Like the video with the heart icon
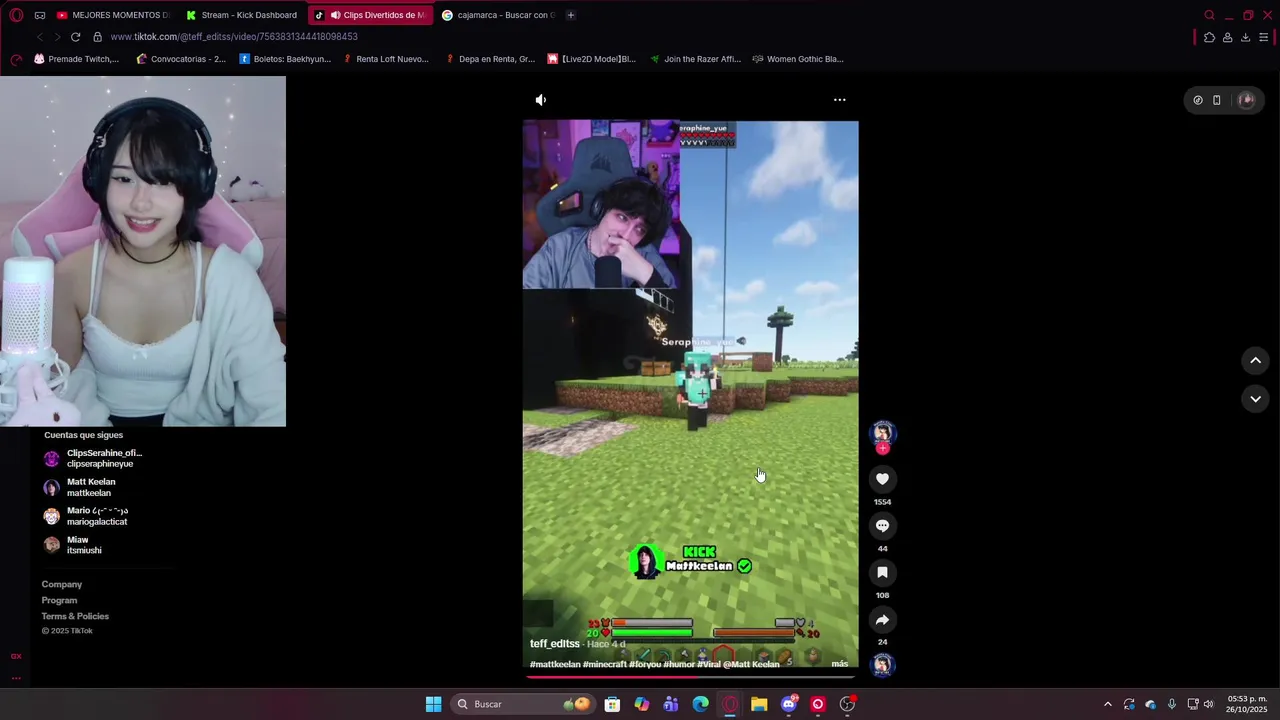Image resolution: width=1280 pixels, height=720 pixels. coord(882,479)
